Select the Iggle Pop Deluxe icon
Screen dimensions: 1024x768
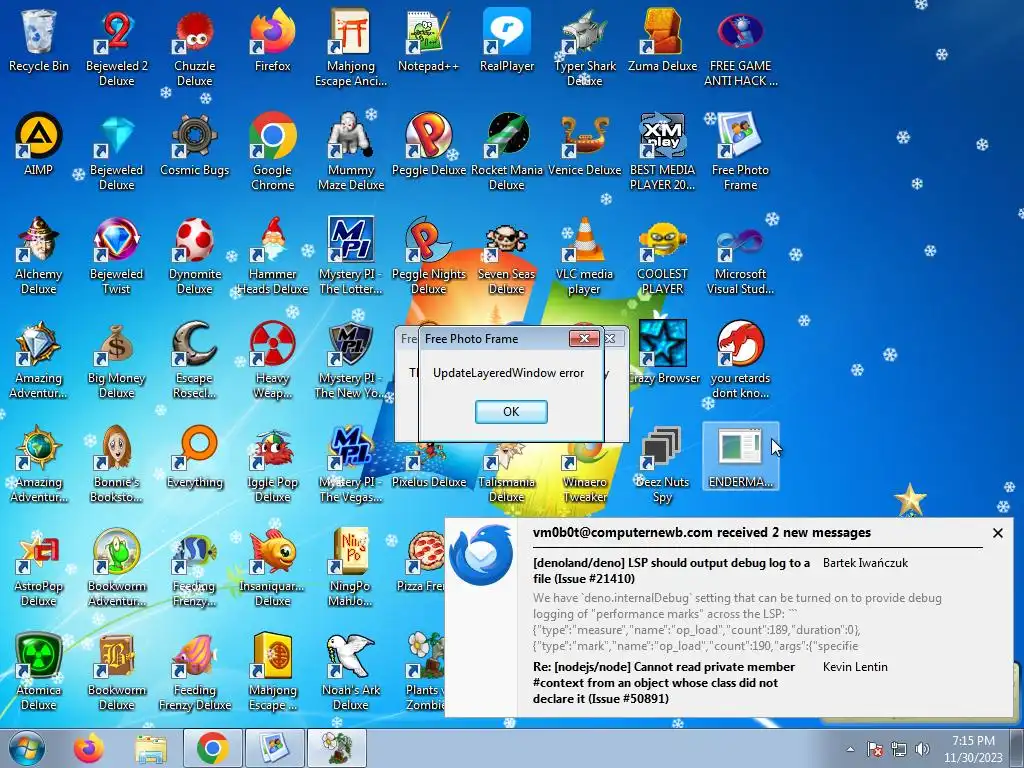click(x=272, y=465)
